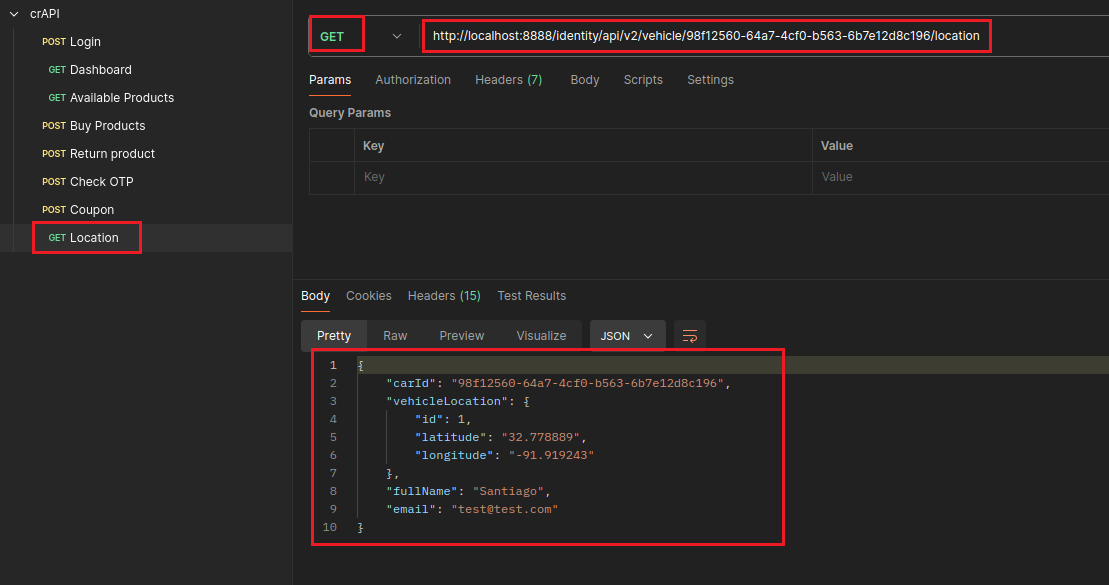Open the Available Products request
This screenshot has height=585, width=1109.
(121, 98)
